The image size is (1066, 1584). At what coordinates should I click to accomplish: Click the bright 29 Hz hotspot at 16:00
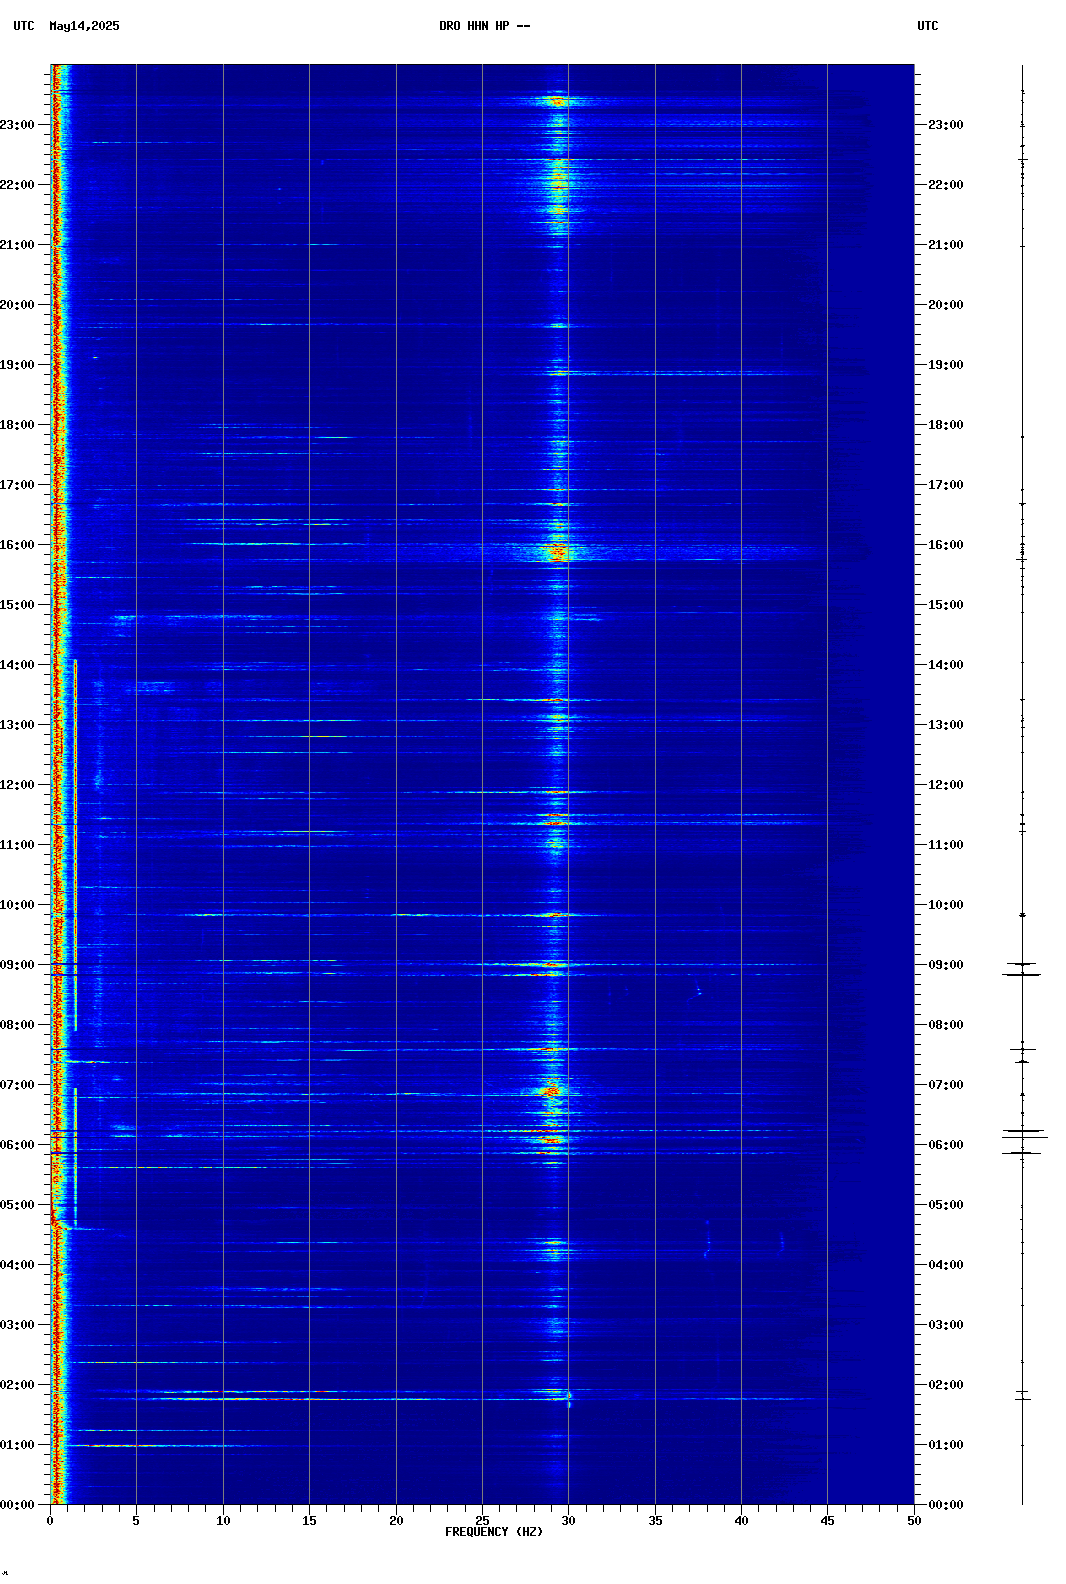[557, 551]
